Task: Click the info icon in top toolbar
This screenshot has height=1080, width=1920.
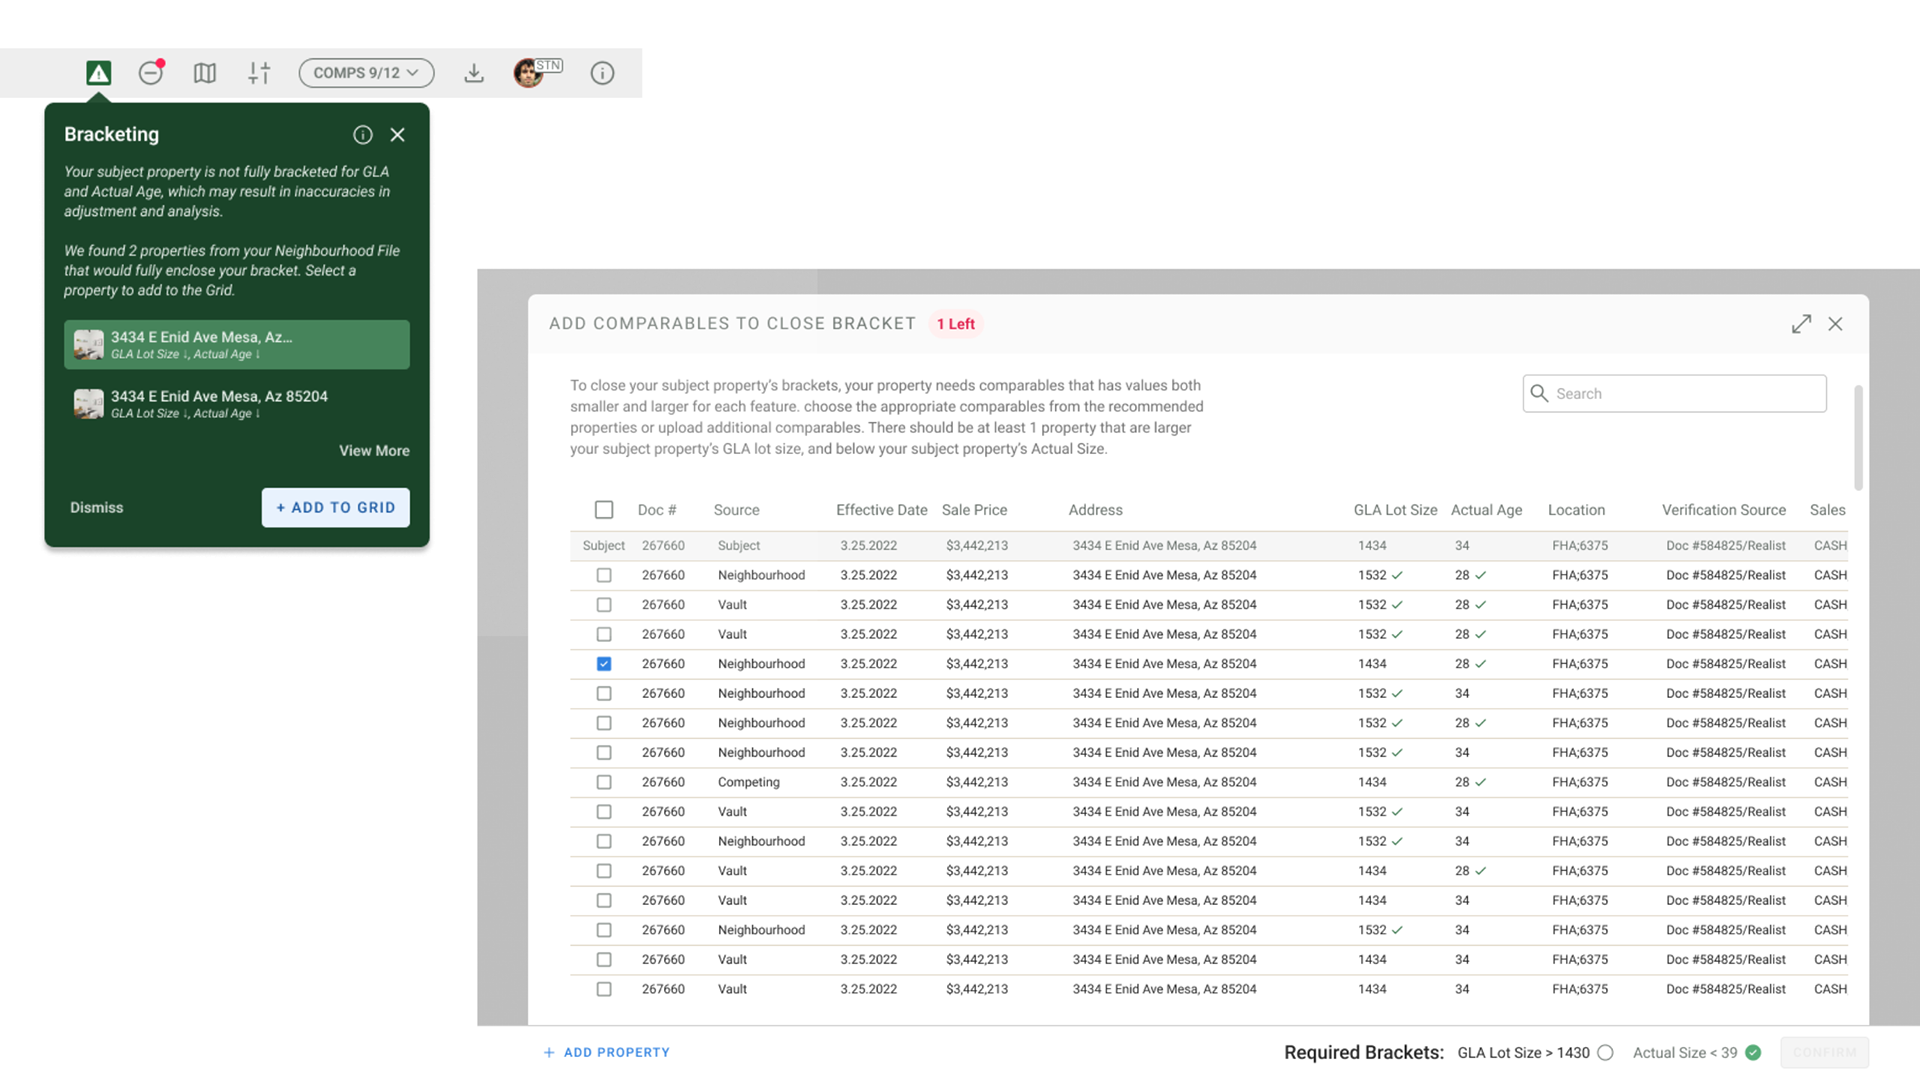Action: (x=602, y=73)
